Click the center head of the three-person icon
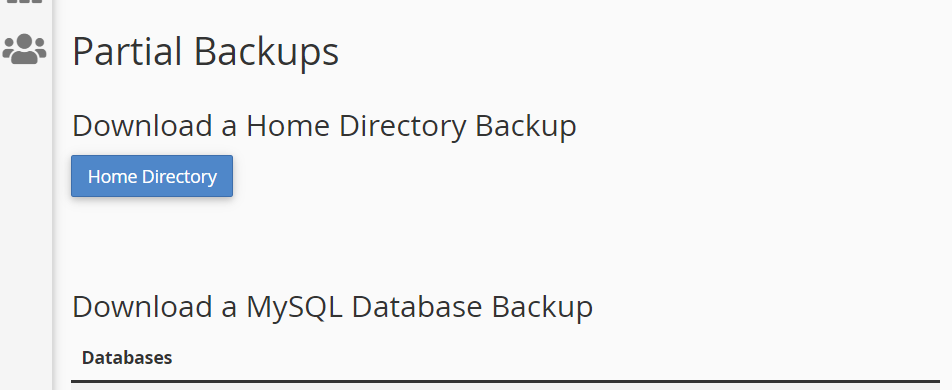The height and width of the screenshot is (390, 952). 24,43
